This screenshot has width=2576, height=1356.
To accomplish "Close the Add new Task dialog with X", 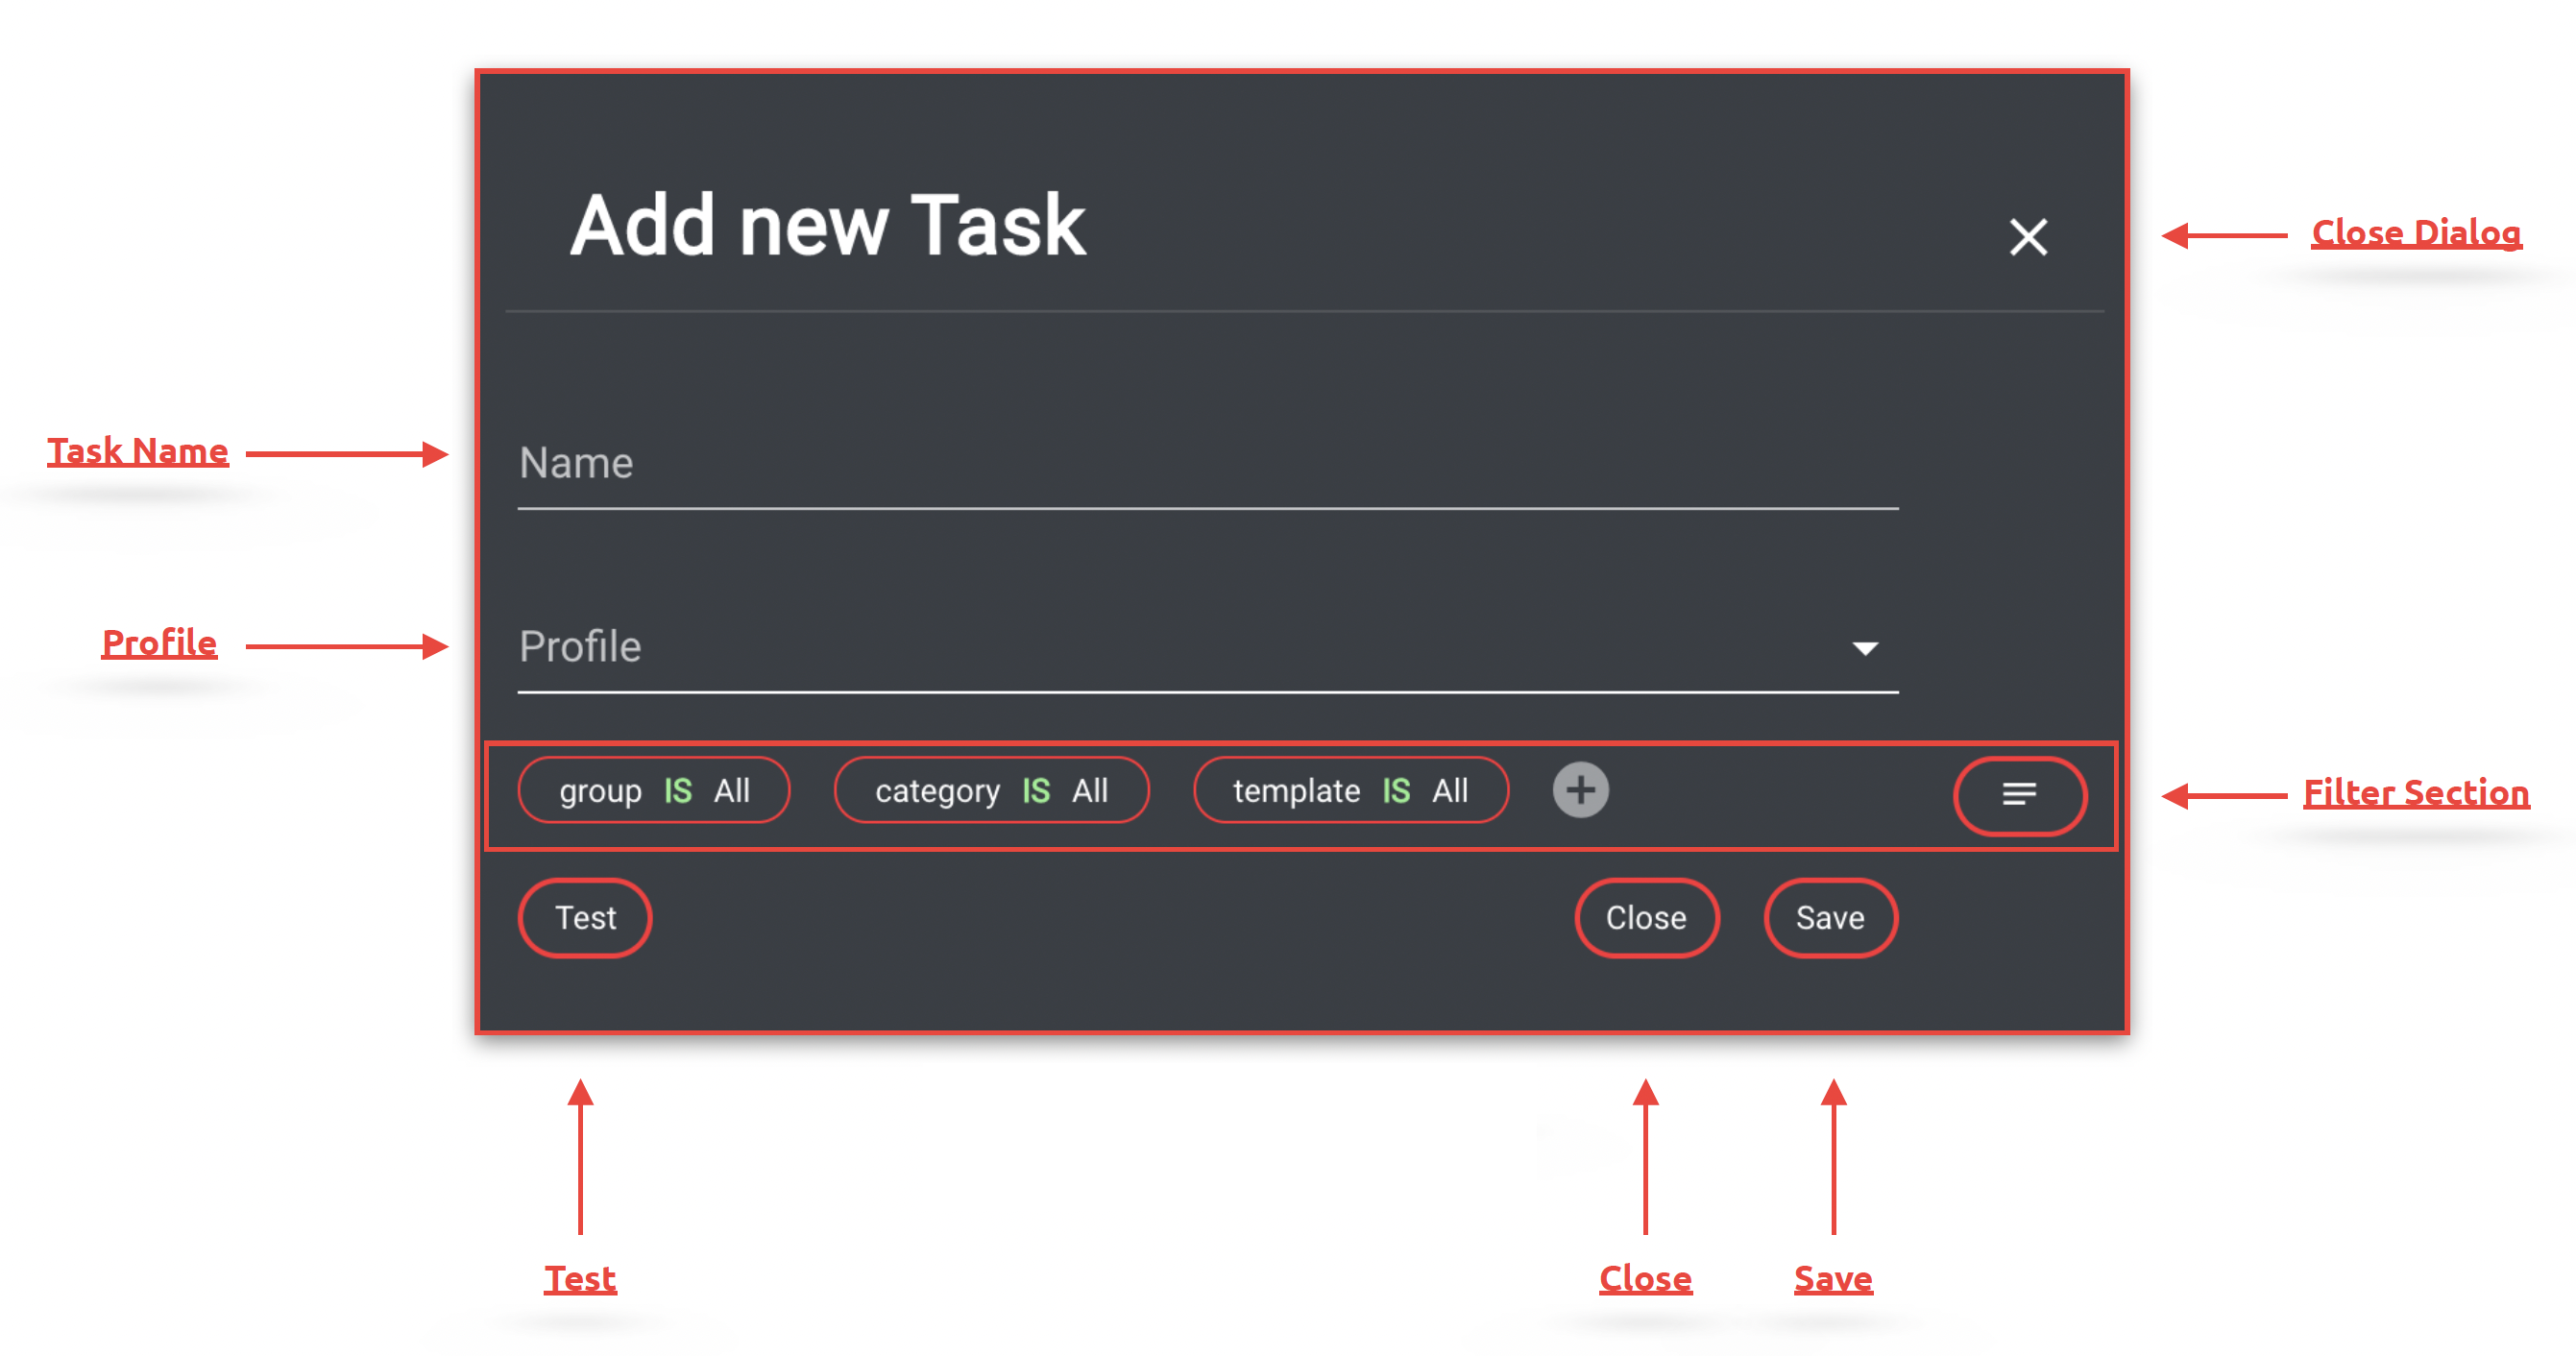I will (x=2028, y=237).
